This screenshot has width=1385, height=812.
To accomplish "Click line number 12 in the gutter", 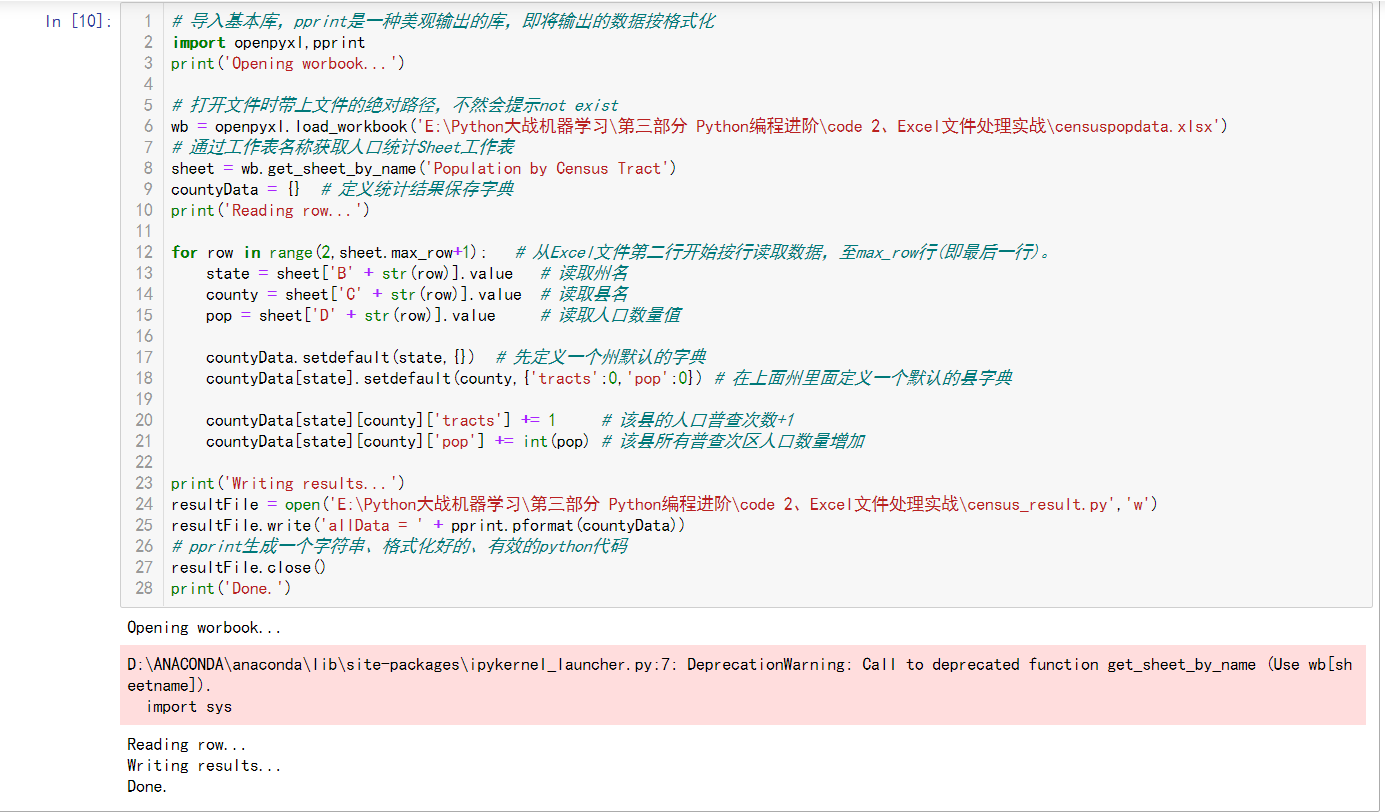I will pyautogui.click(x=144, y=252).
